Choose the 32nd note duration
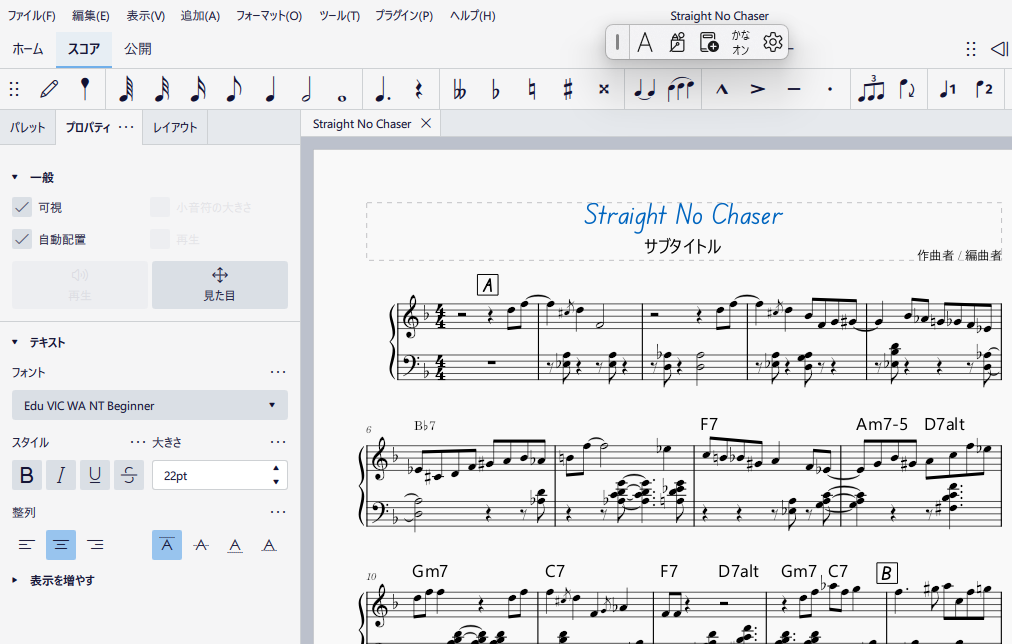1012x644 pixels. (x=162, y=89)
